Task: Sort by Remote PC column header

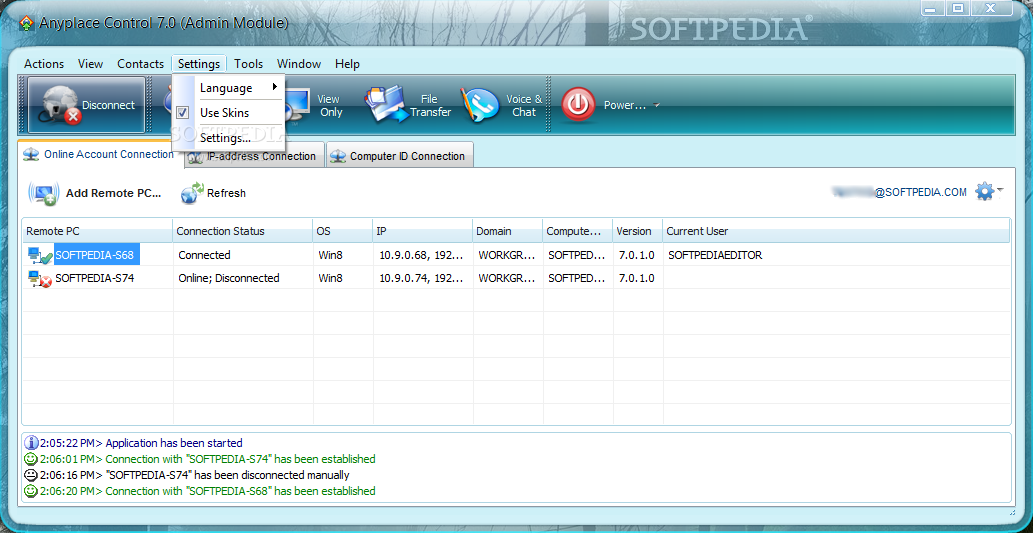Action: 98,231
